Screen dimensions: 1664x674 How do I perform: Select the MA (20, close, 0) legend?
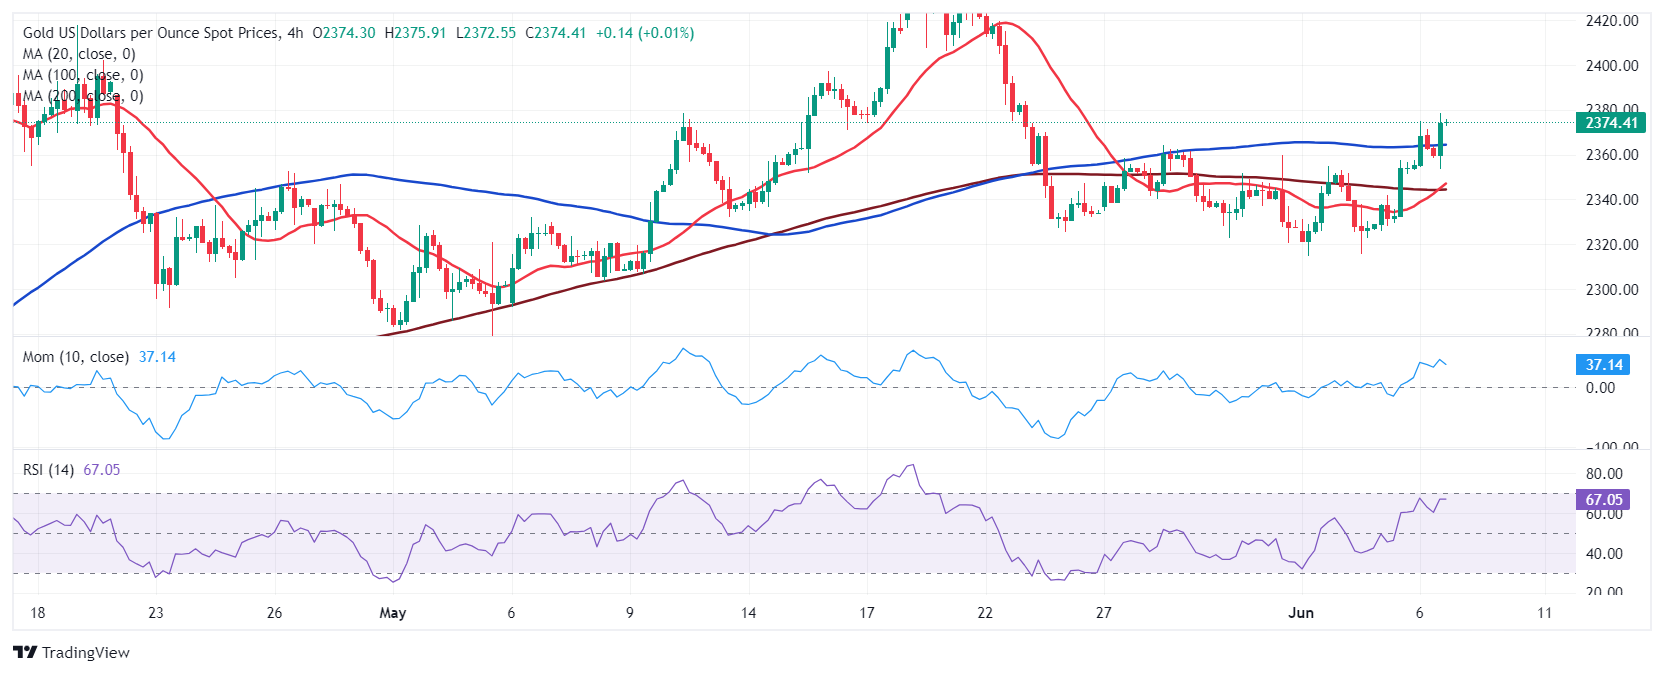[x=79, y=54]
